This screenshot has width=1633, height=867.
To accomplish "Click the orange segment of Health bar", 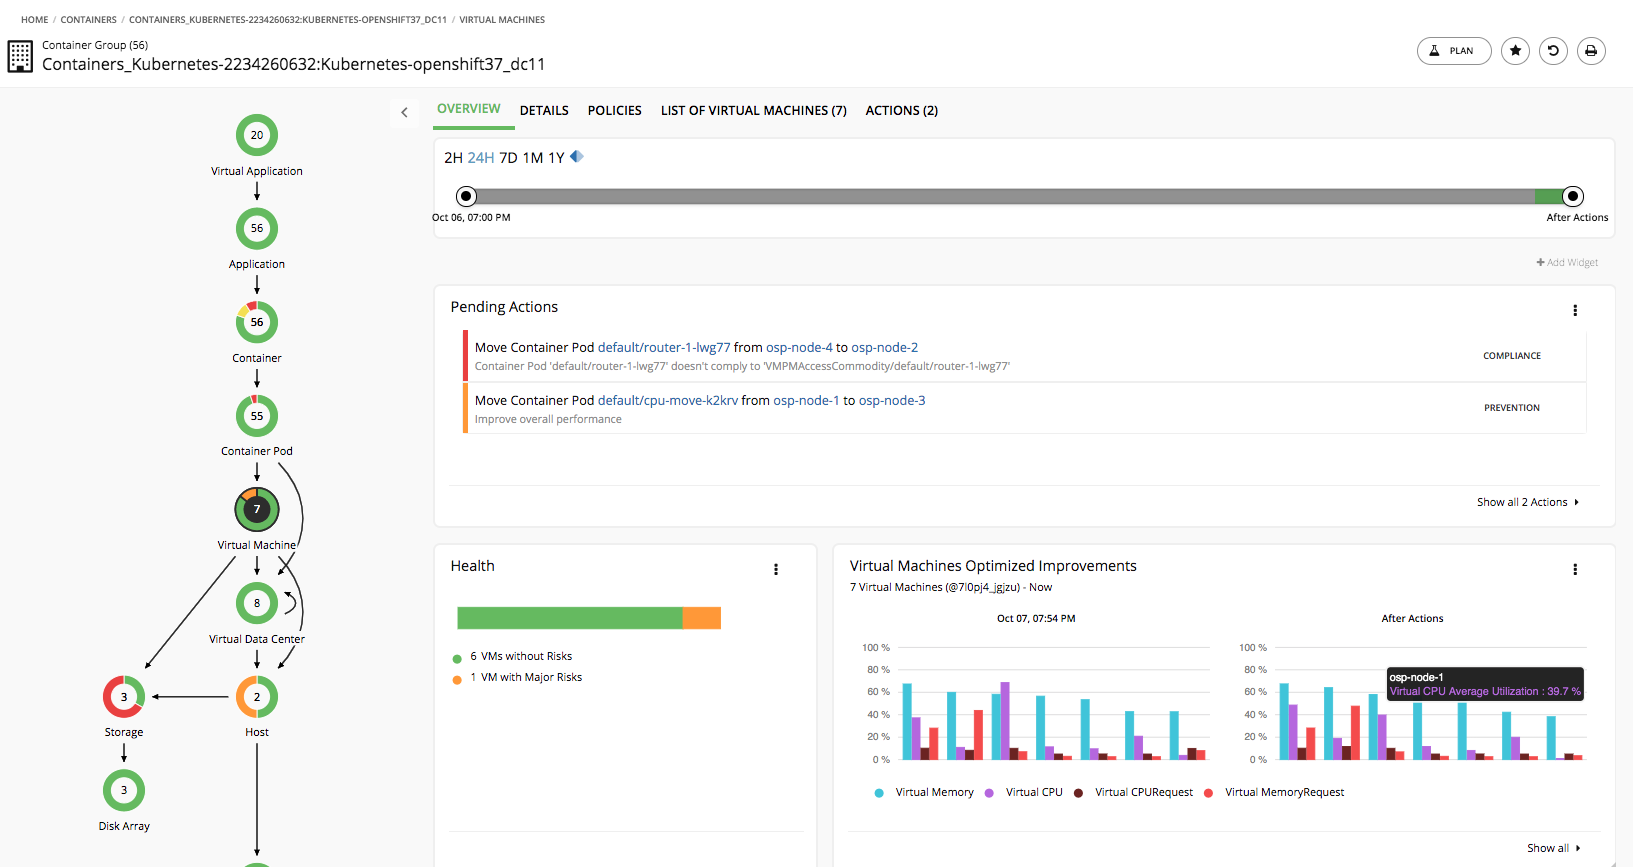I will (x=702, y=618).
